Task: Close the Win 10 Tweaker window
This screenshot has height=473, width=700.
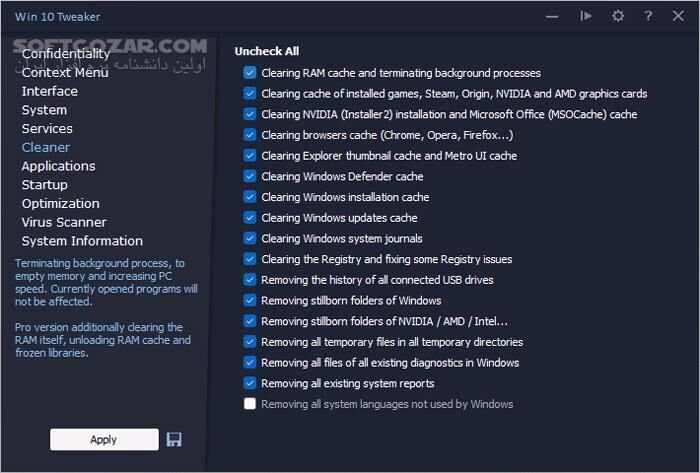Action: tap(680, 16)
